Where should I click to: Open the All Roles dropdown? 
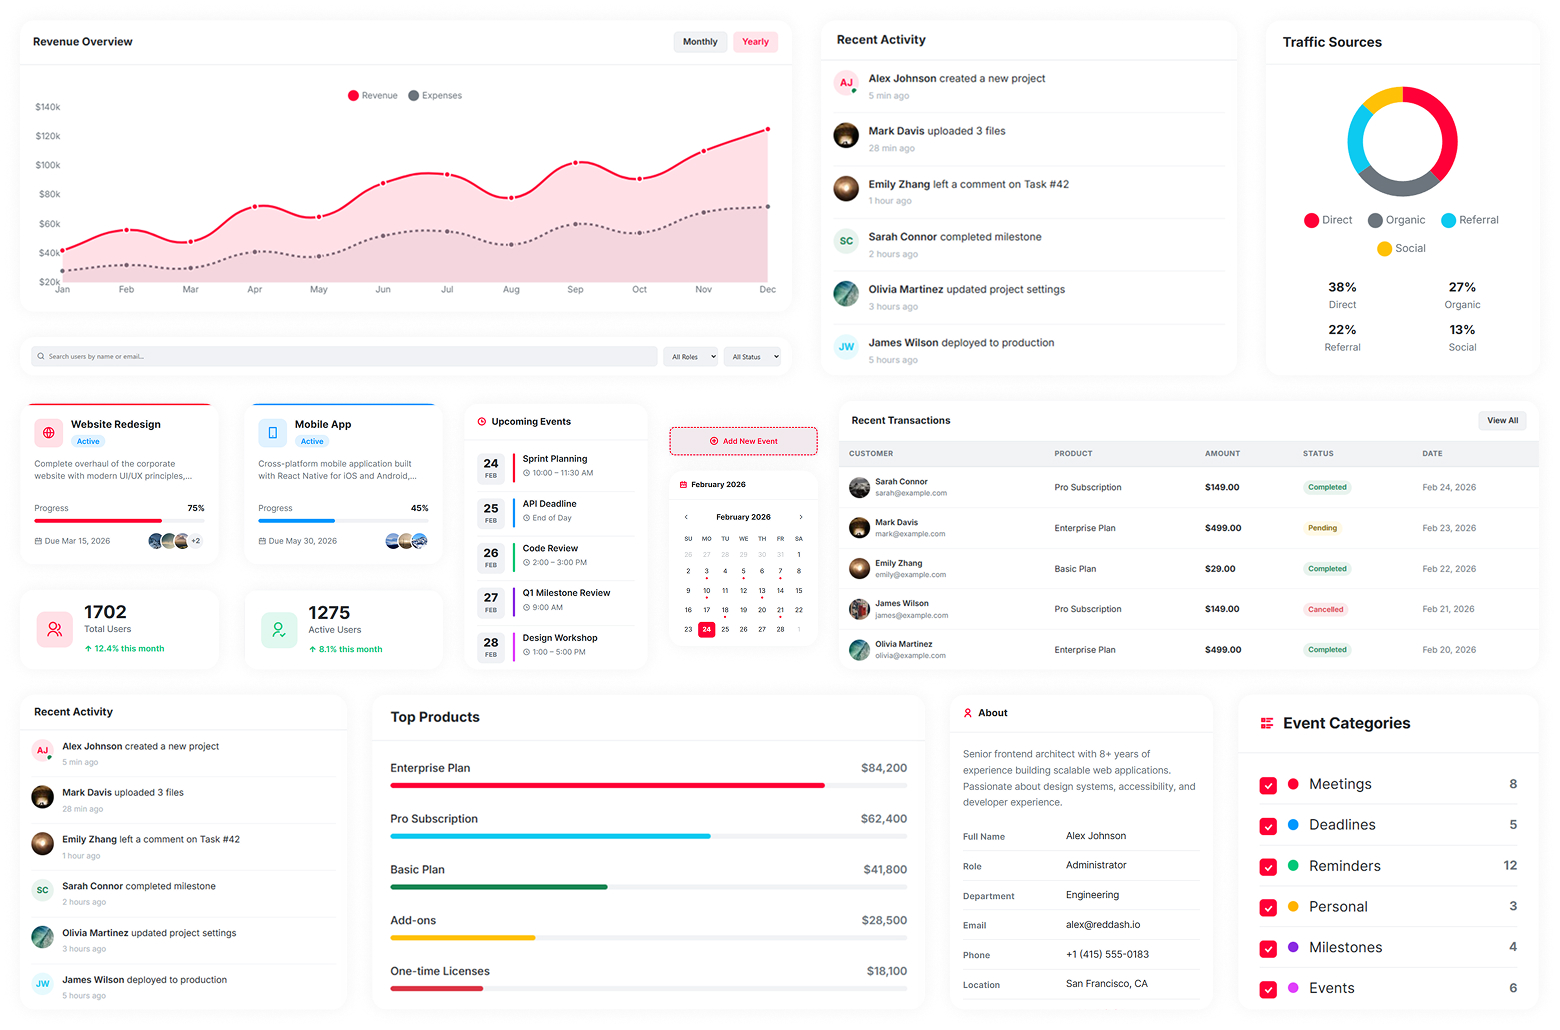click(x=690, y=356)
